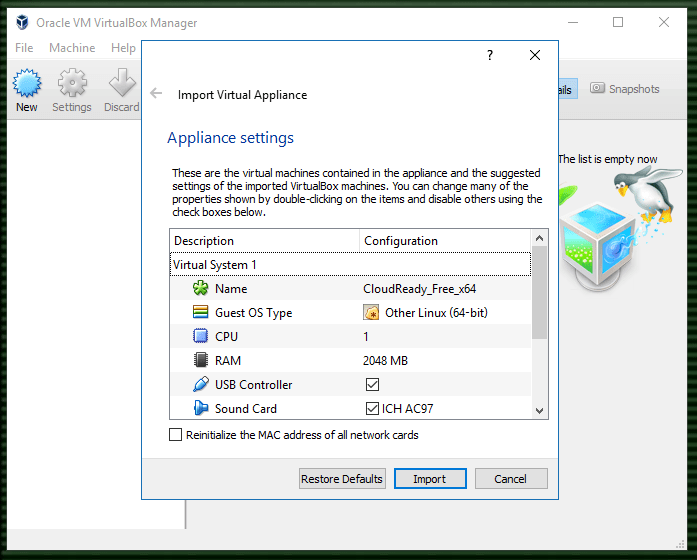Click the Configuration column header
The width and height of the screenshot is (697, 560).
pos(445,240)
